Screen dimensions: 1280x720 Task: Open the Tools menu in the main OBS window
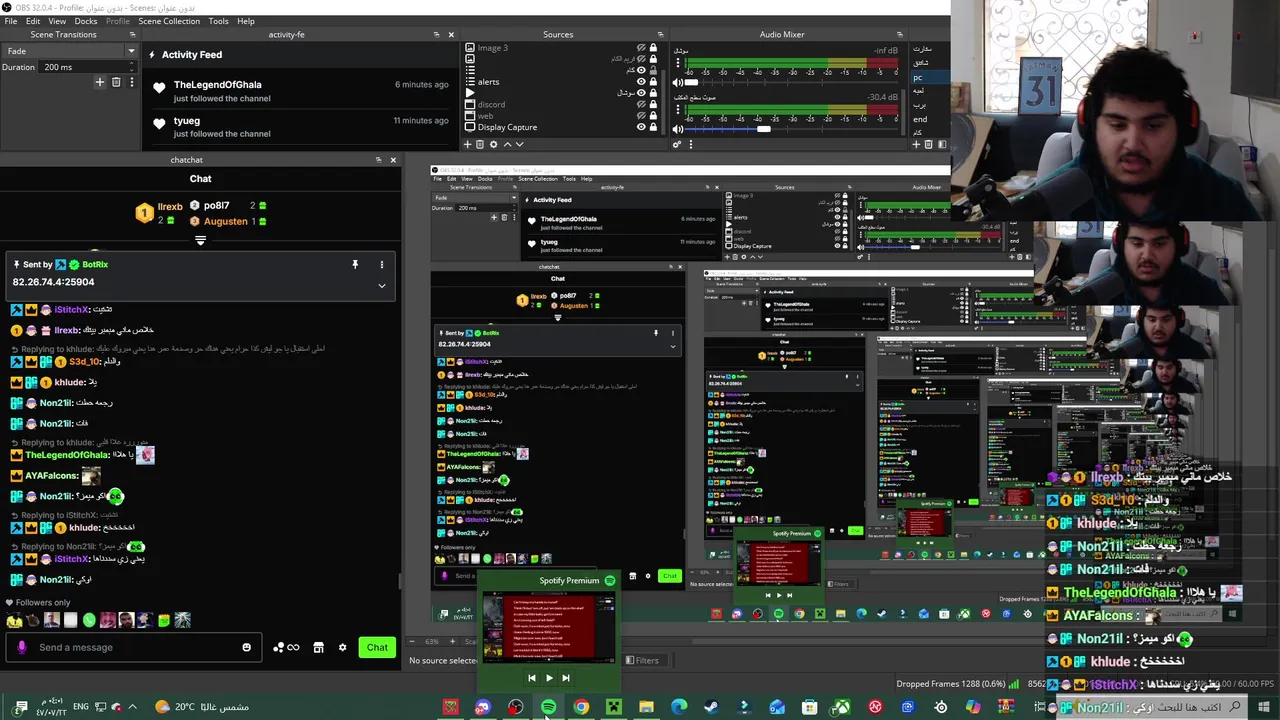point(218,21)
